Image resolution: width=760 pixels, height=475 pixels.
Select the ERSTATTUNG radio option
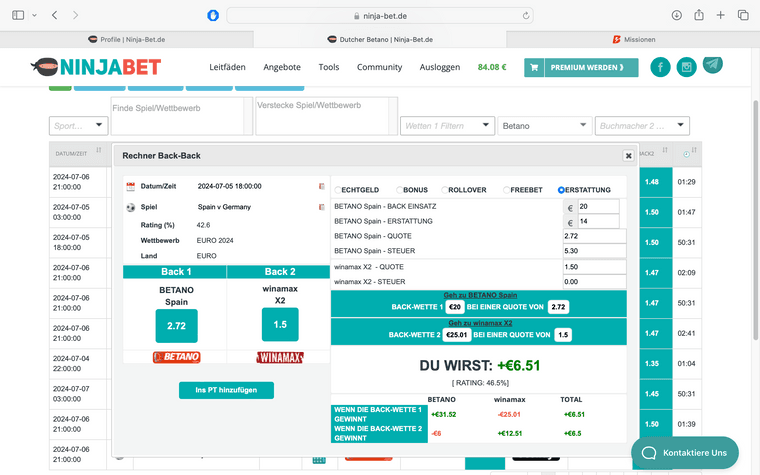[561, 190]
